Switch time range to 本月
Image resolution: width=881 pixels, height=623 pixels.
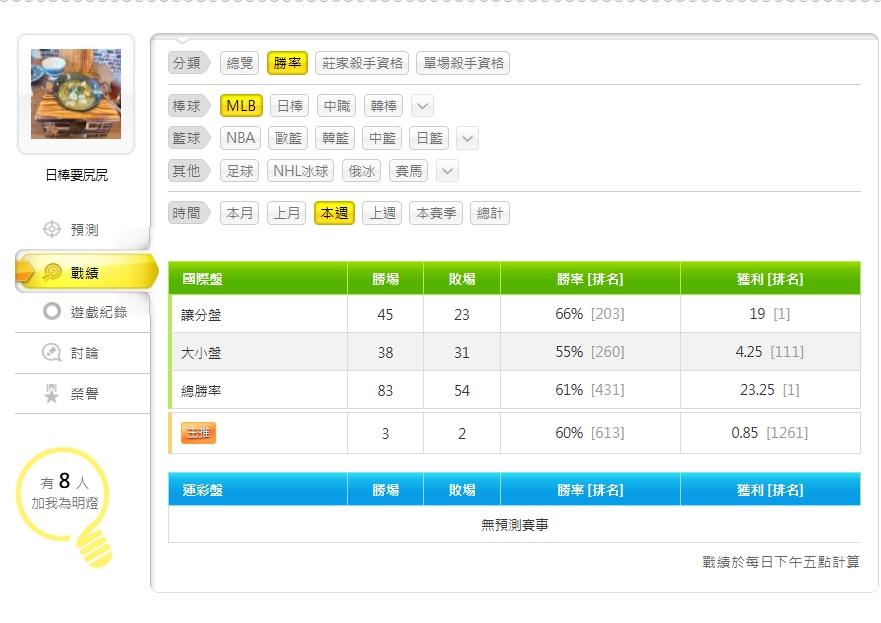(x=240, y=213)
